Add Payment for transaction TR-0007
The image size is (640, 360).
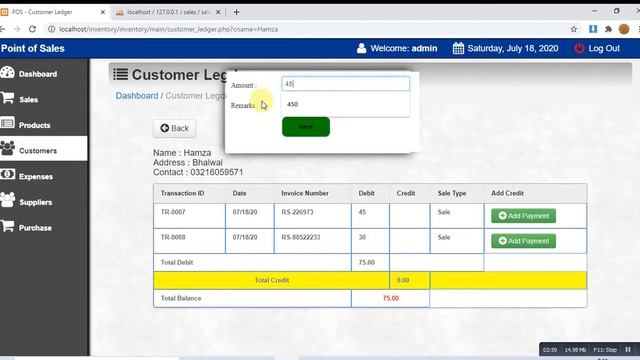pos(523,216)
